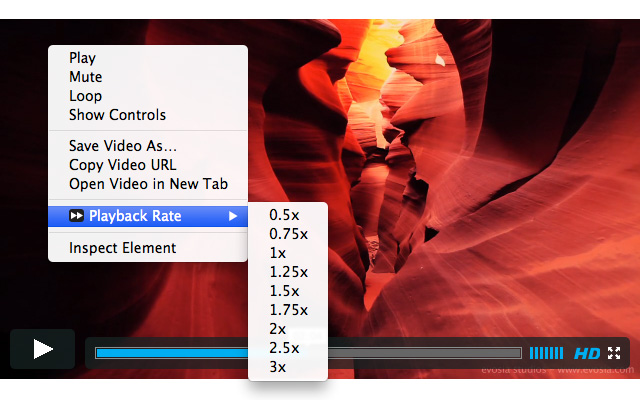This screenshot has height=400, width=640.
Task: Enter fullscreen with the expand arrows icon
Action: (614, 353)
